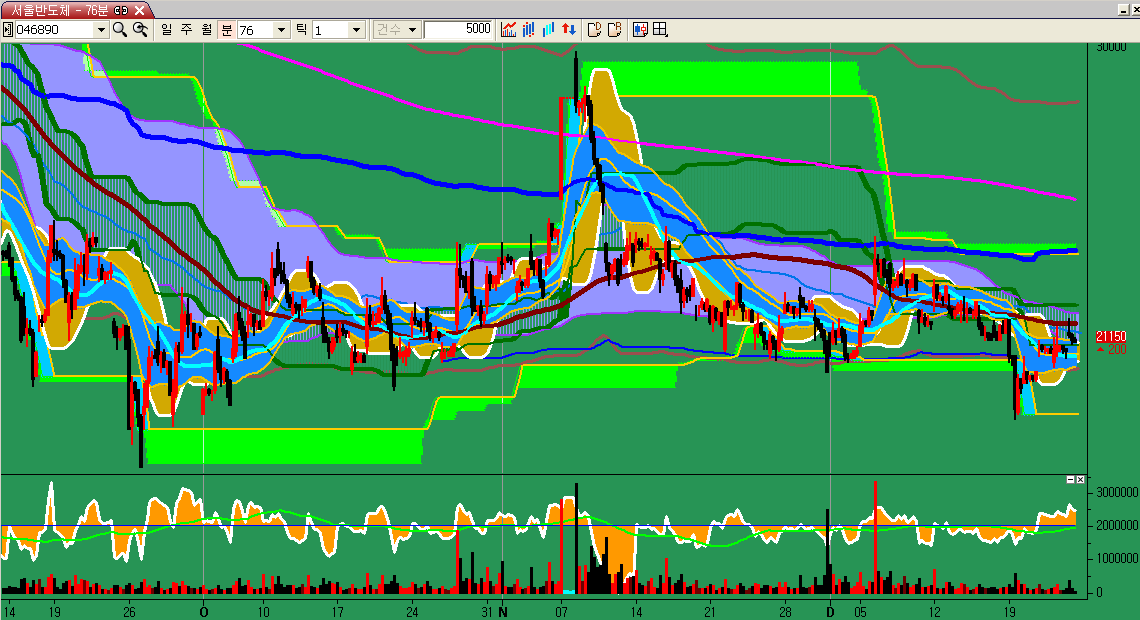Collapse the volume indicator sub-panel
The image size is (1140, 620).
(x=1069, y=481)
